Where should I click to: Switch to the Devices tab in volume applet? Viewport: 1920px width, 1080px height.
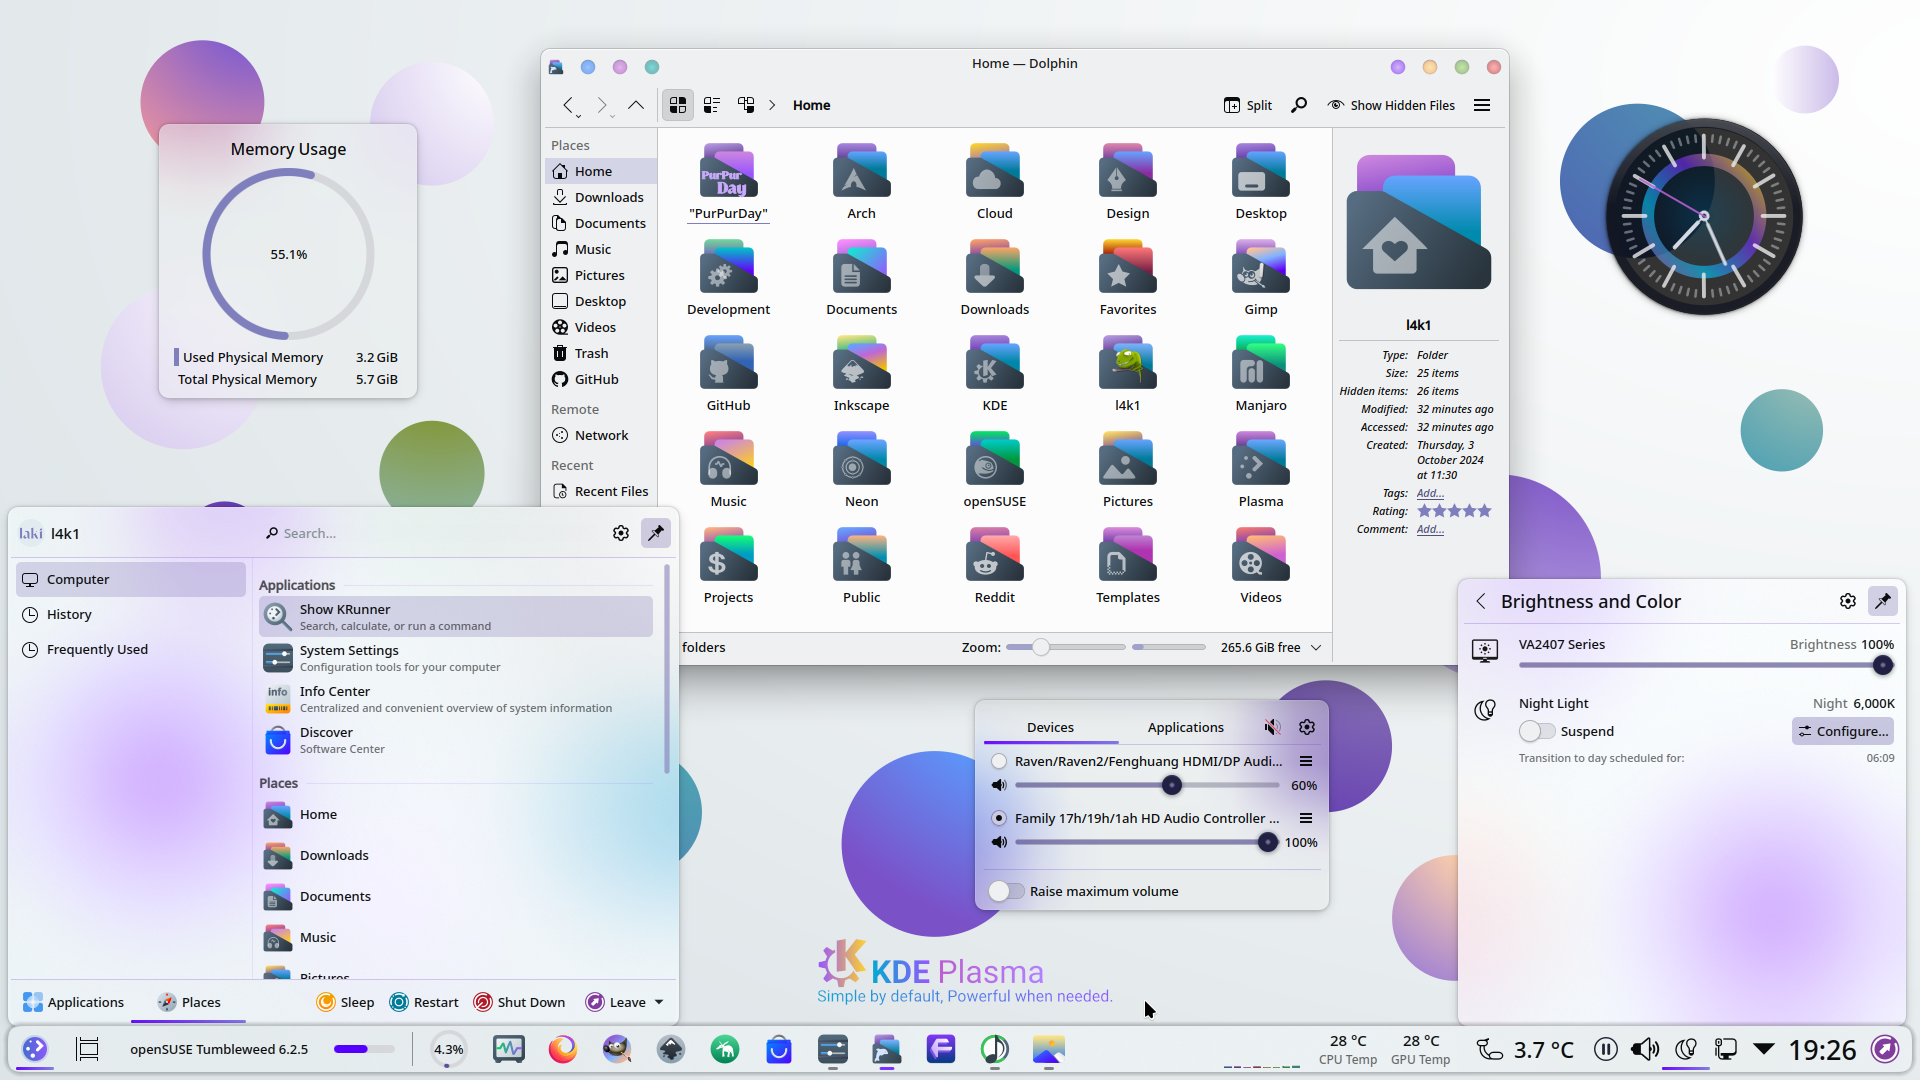tap(1050, 727)
